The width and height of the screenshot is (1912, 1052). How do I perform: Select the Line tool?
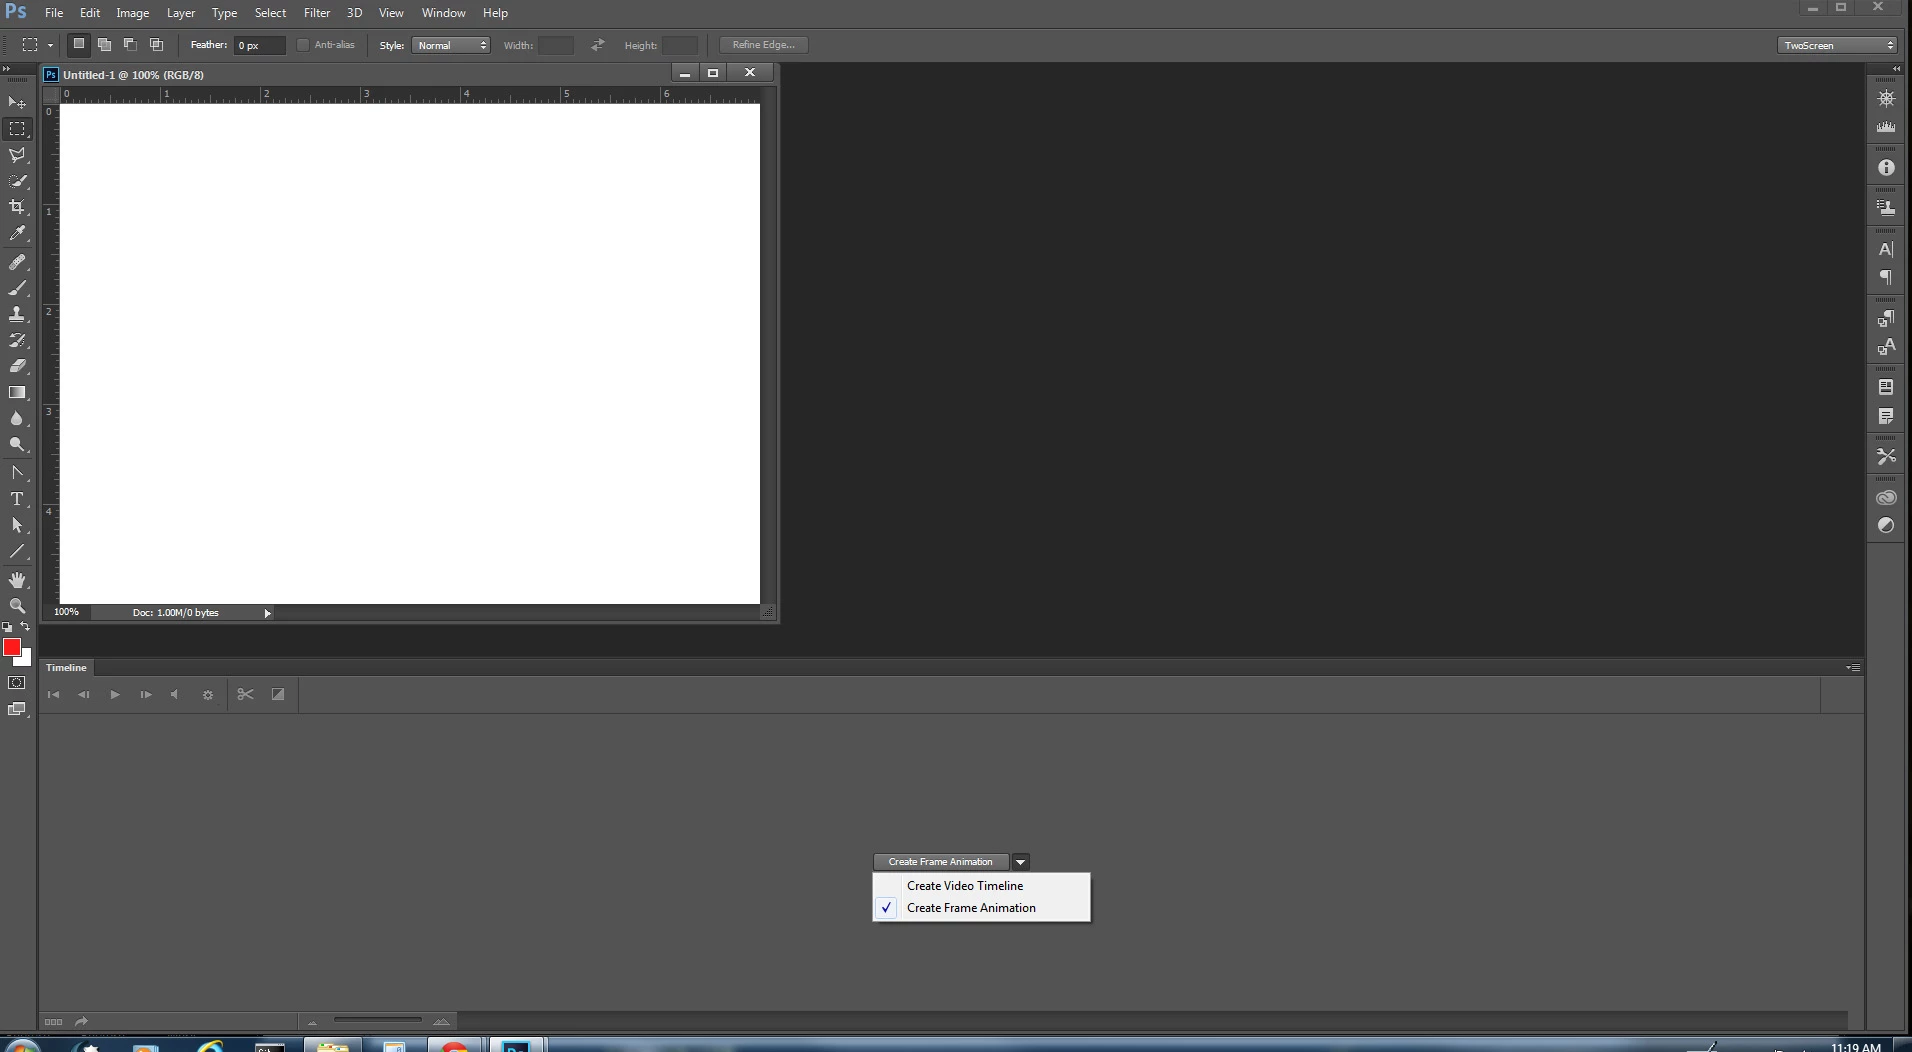tap(17, 551)
